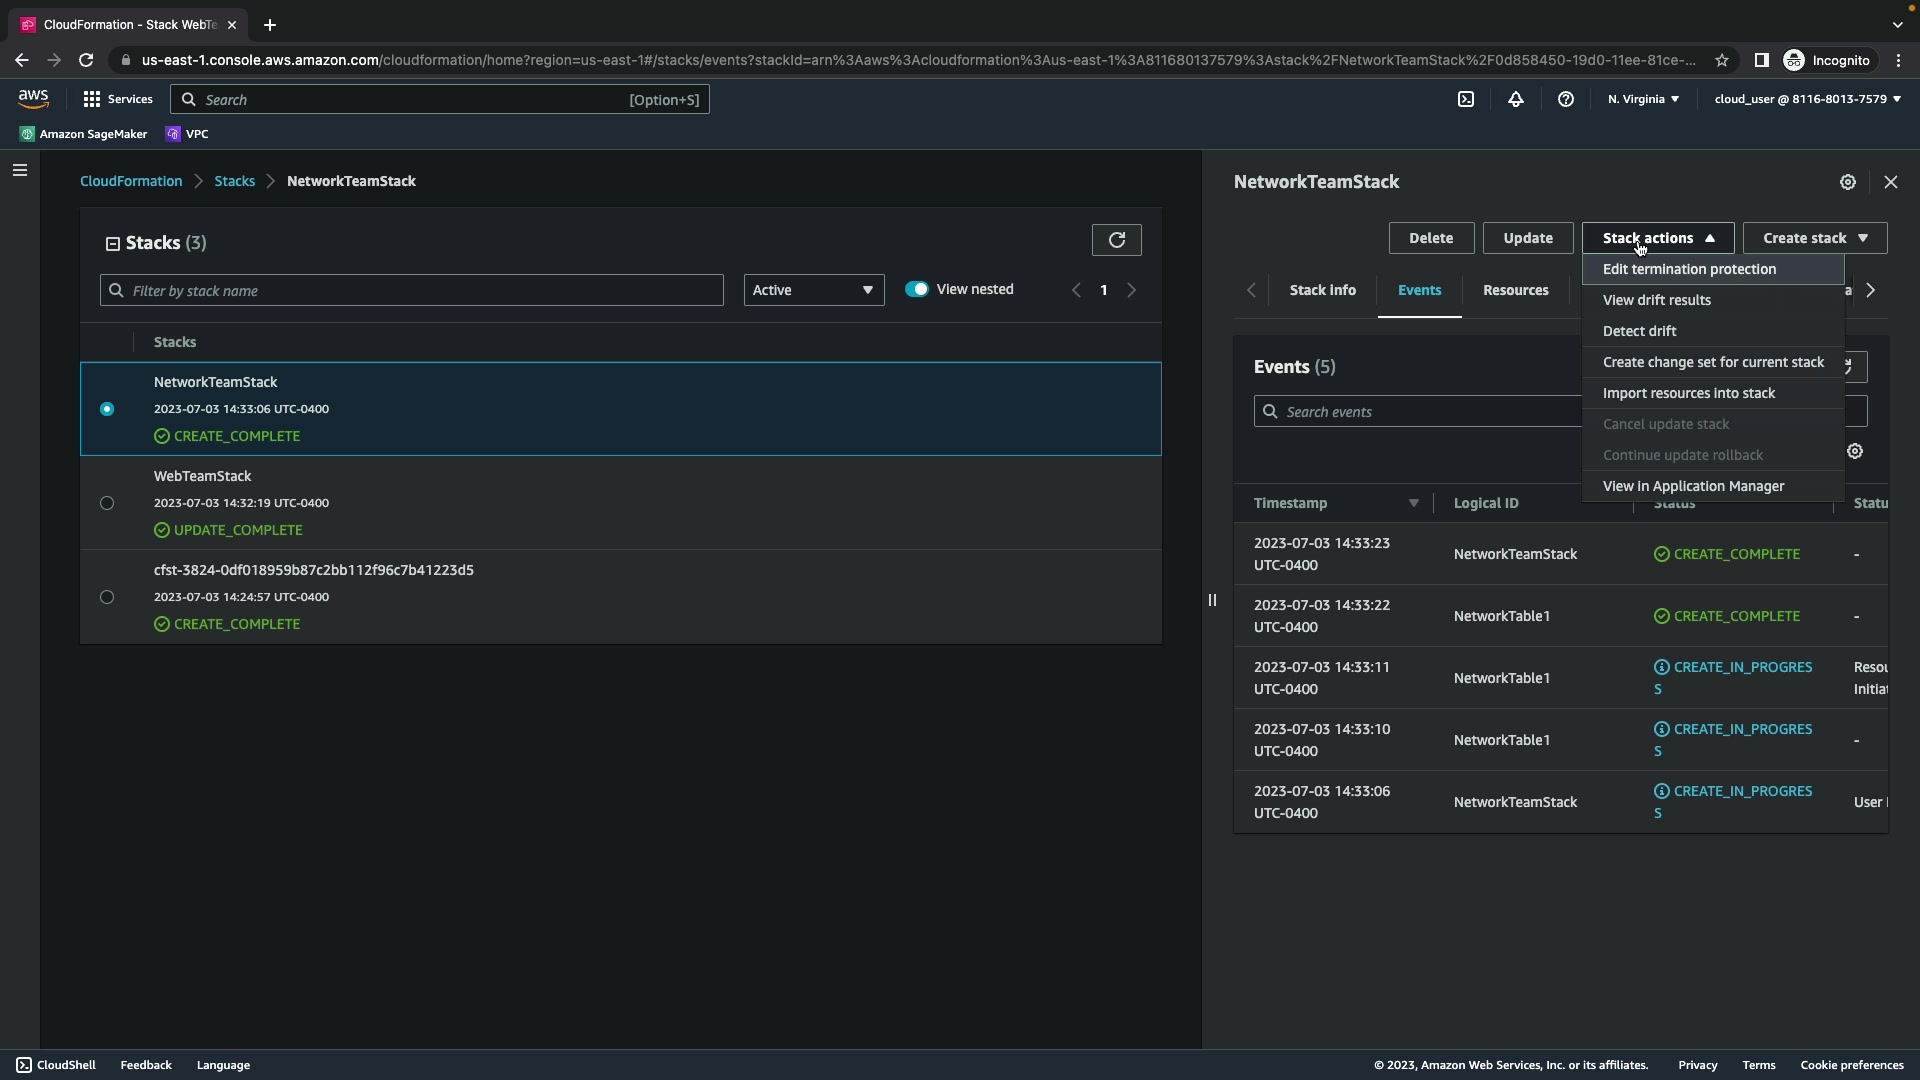Click the Filter by stack name field

pyautogui.click(x=411, y=290)
